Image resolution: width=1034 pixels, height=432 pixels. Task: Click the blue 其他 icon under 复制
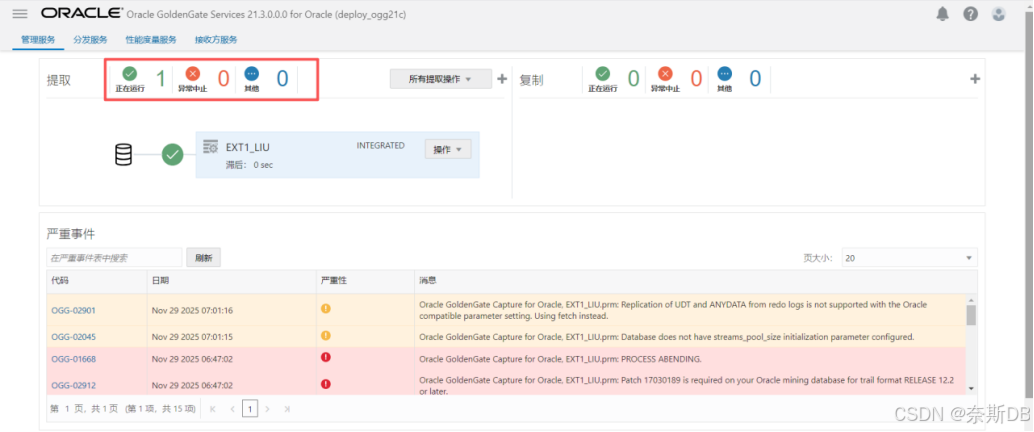coord(725,74)
